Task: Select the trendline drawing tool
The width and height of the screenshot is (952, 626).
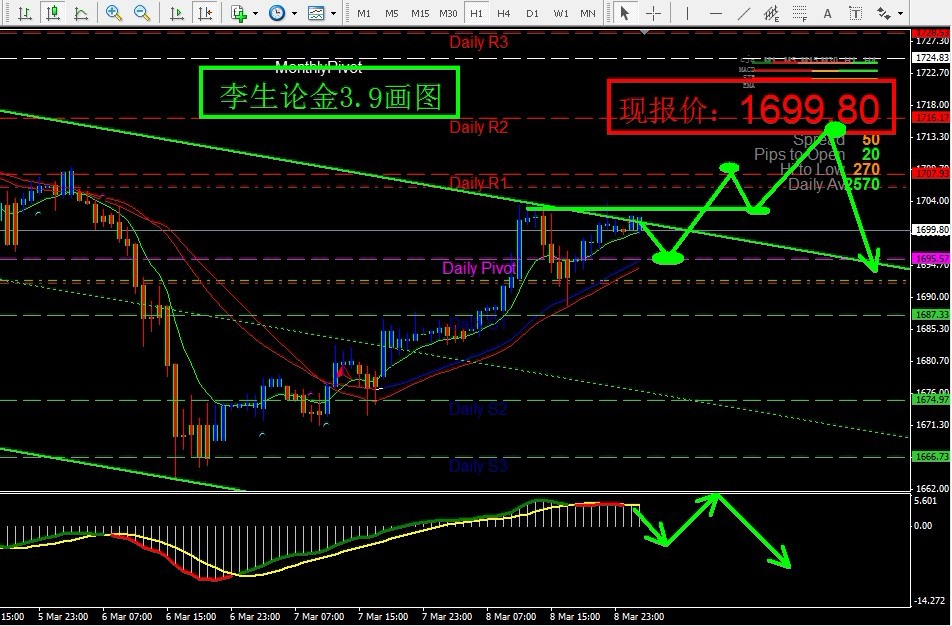Action: coord(743,13)
